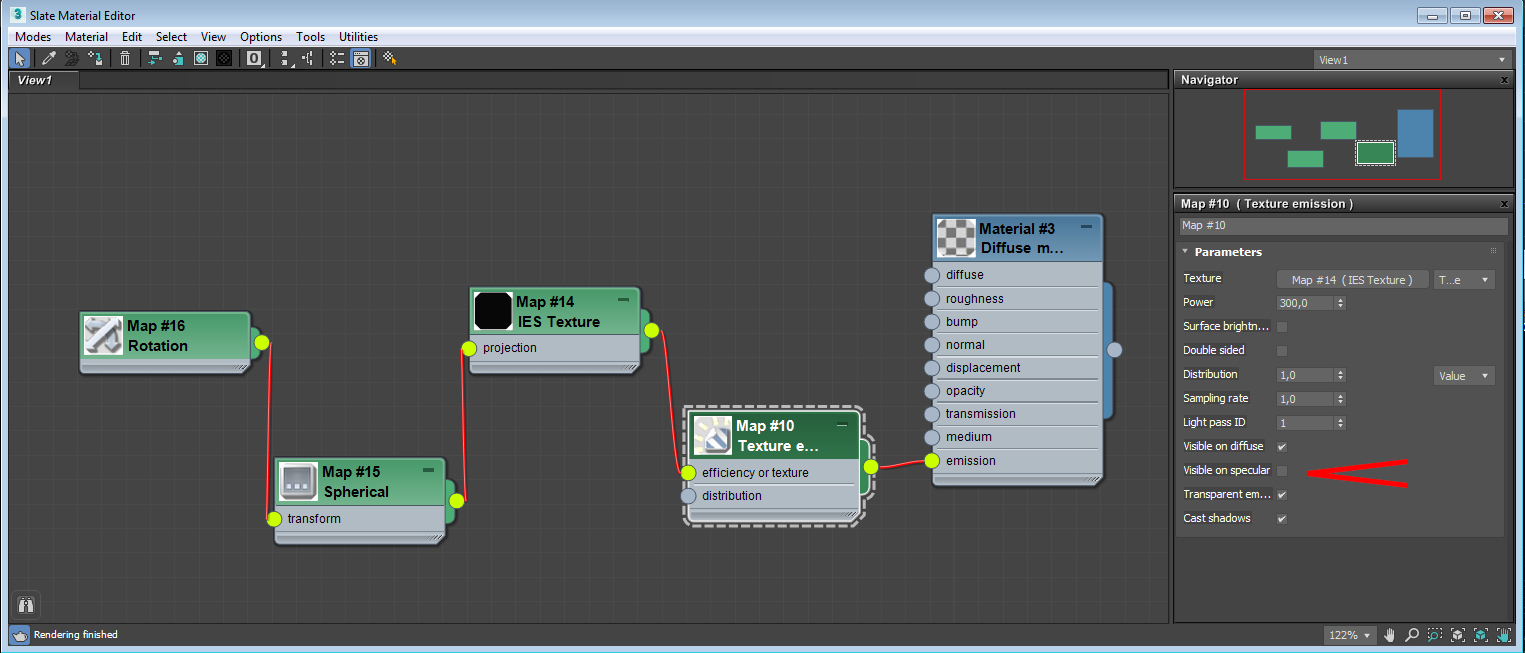Viewport: 1525px width, 653px height.
Task: Delete selected with trash icon
Action: tap(125, 58)
